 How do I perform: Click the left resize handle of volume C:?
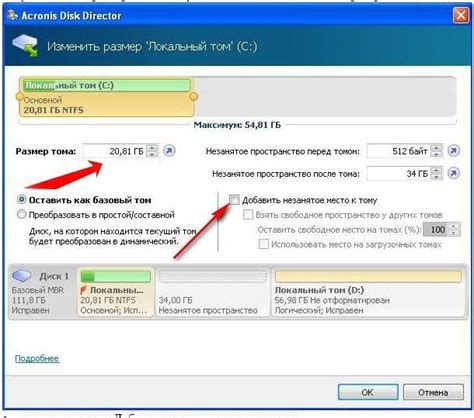click(x=20, y=97)
